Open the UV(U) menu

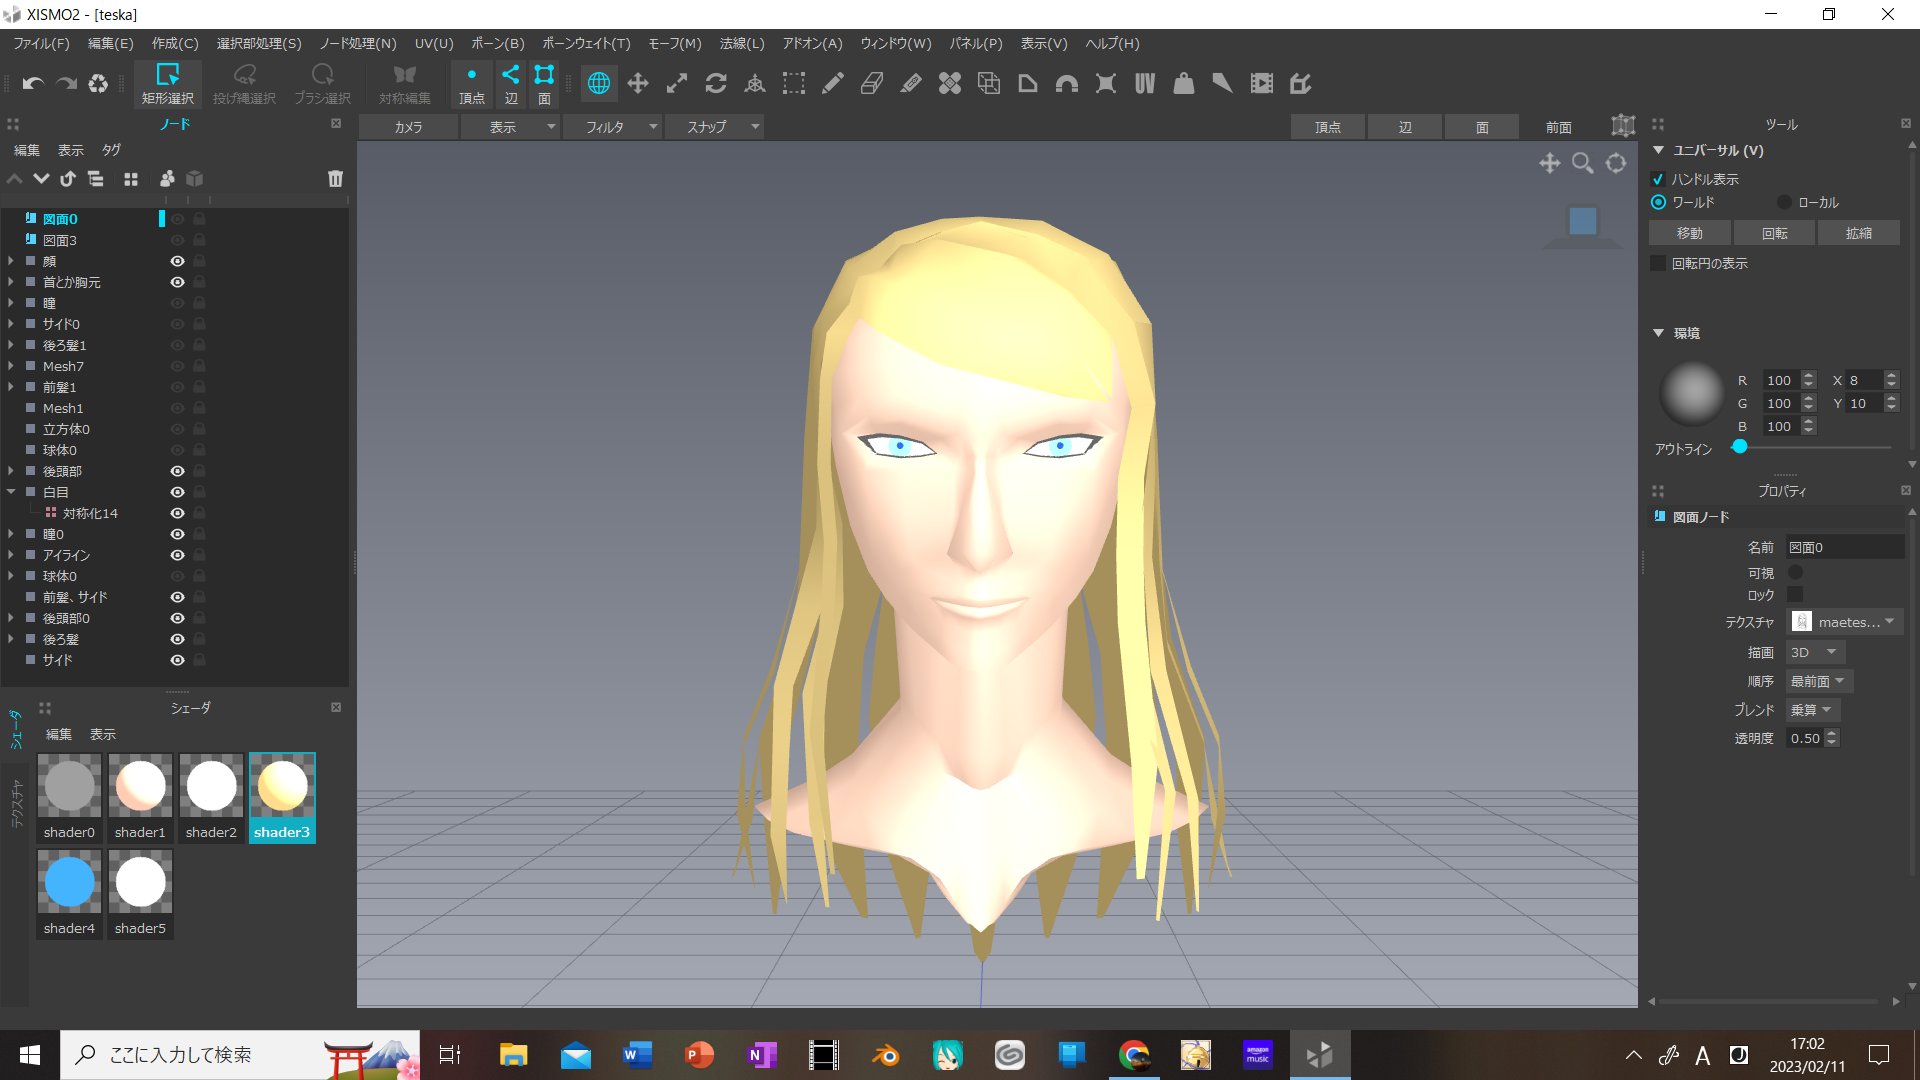(x=434, y=44)
